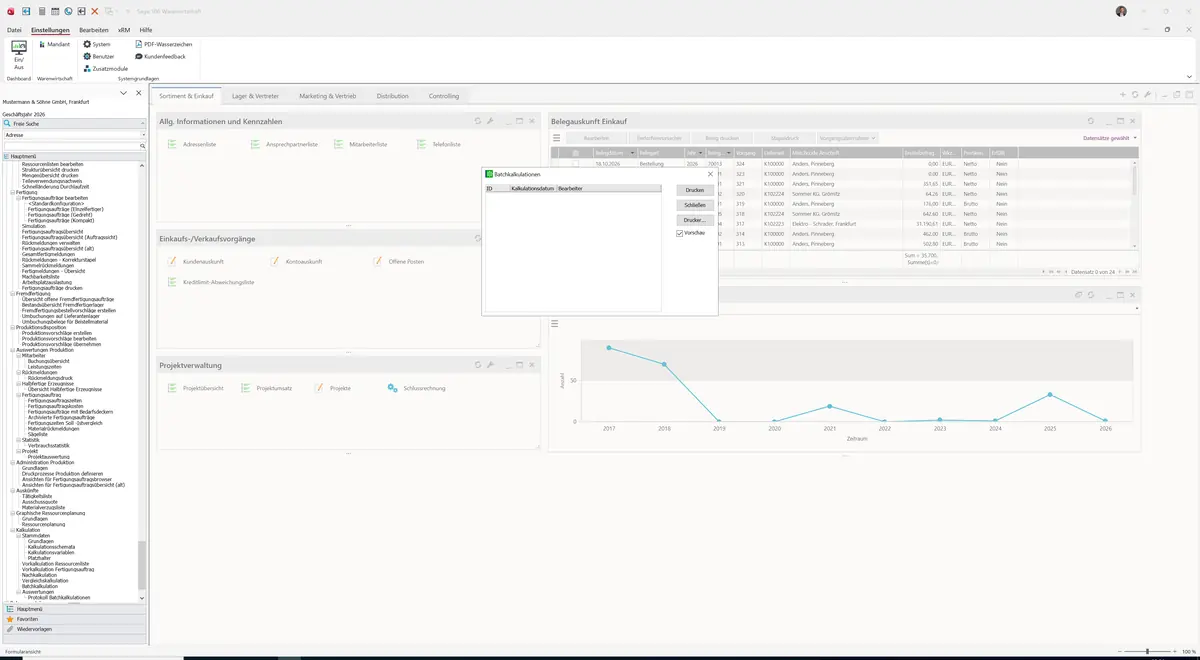Show Wiedervorlagen in the navigation pane
The image size is (1200, 660).
[74, 630]
